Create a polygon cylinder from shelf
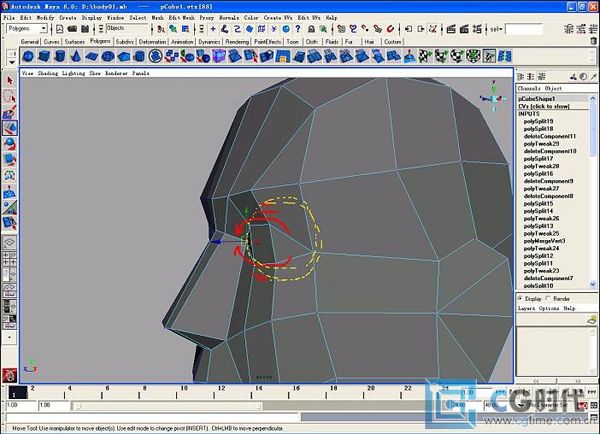Image resolution: width=600 pixels, height=434 pixels. click(x=60, y=57)
